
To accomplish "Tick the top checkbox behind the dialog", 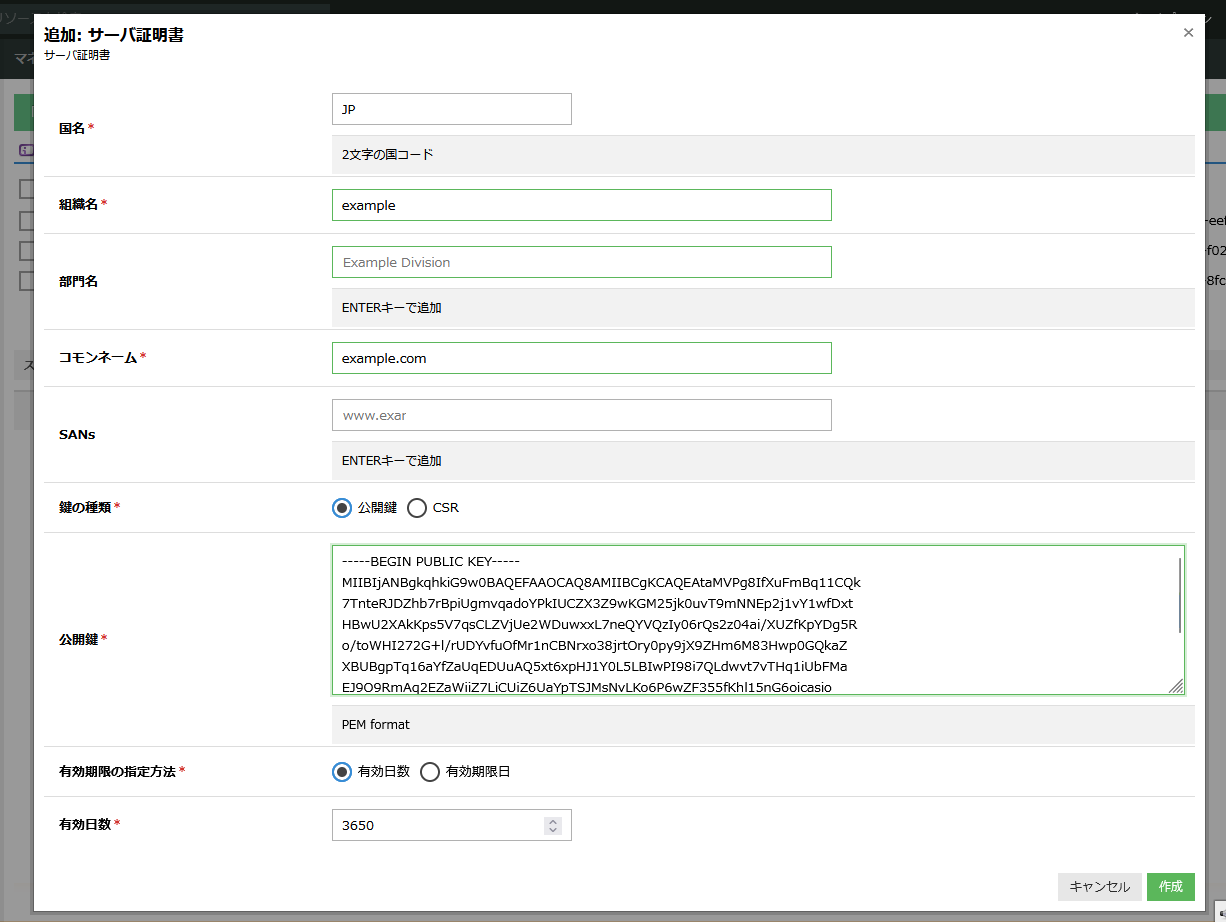I will (26, 189).
